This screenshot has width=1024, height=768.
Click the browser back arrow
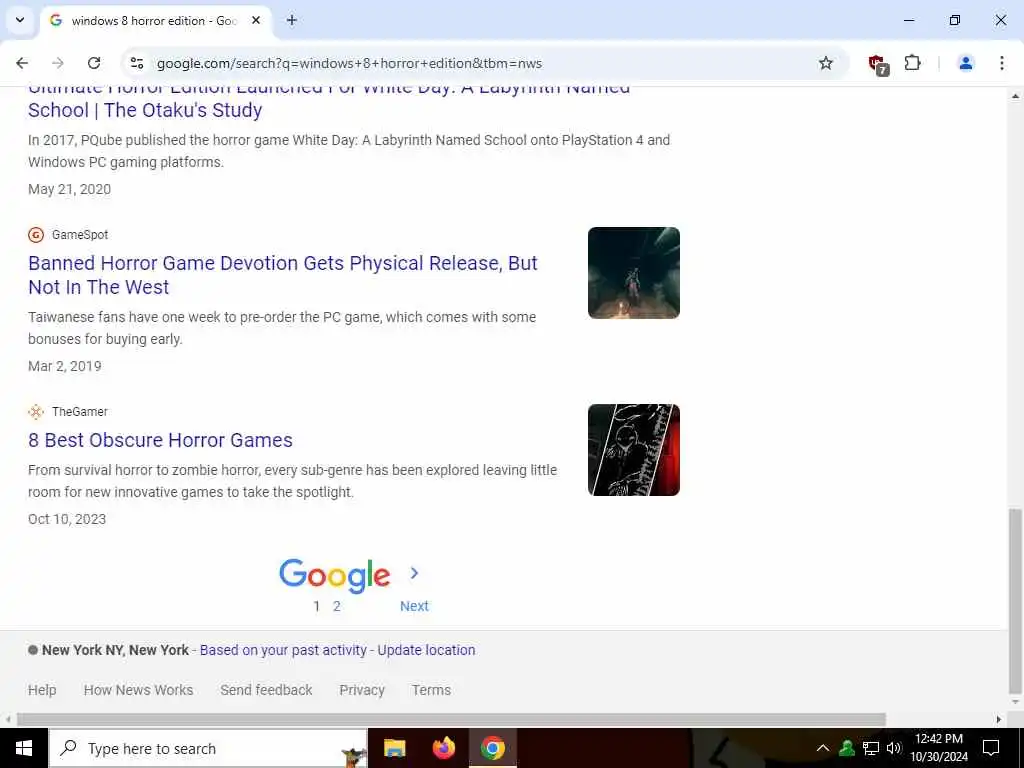22,63
